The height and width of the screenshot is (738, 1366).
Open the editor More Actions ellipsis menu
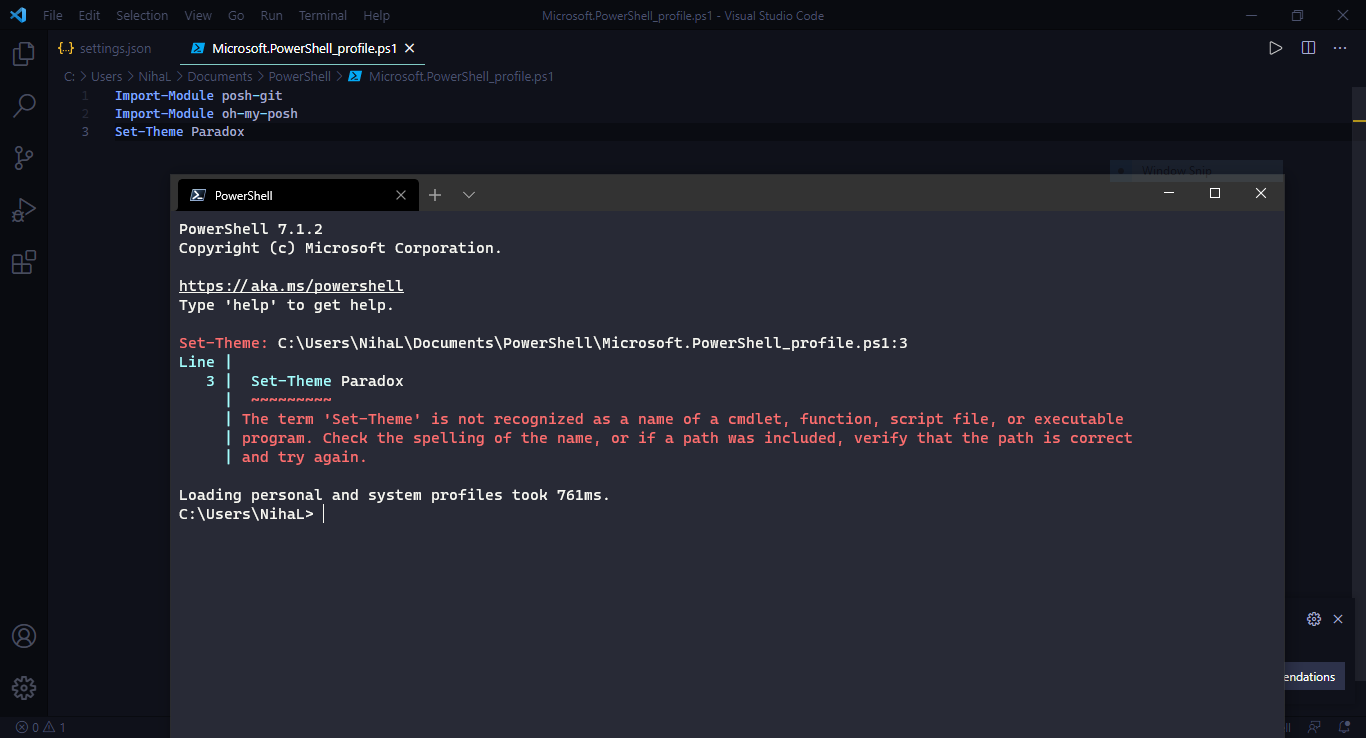tap(1340, 47)
